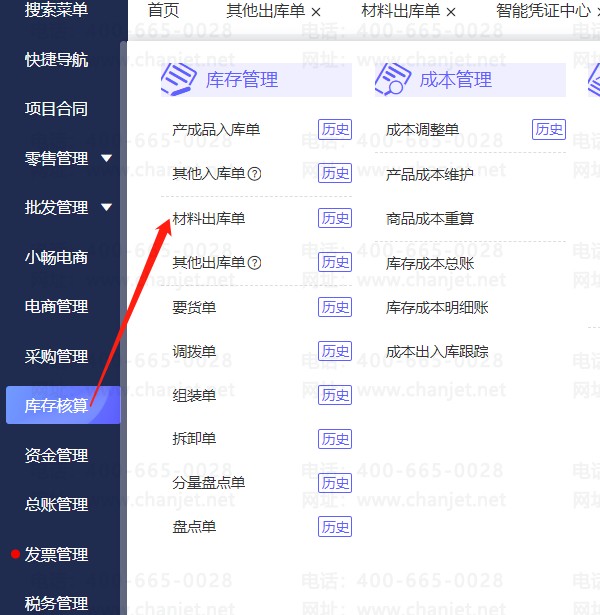Open the 库存成本总账 link
Screen dimensions: 600x615
pos(430,264)
